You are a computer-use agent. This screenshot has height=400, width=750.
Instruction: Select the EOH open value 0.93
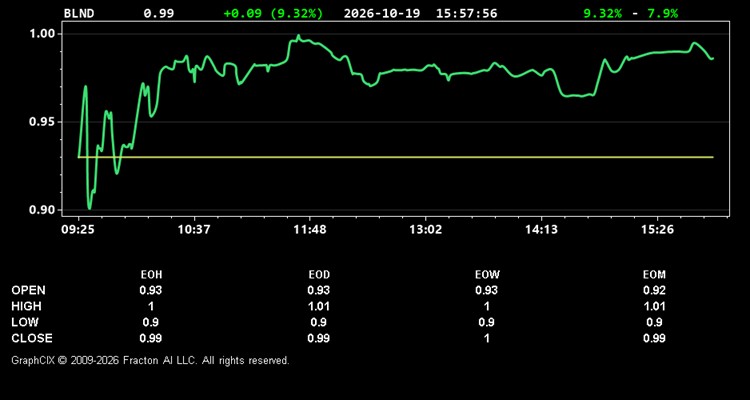coord(151,290)
